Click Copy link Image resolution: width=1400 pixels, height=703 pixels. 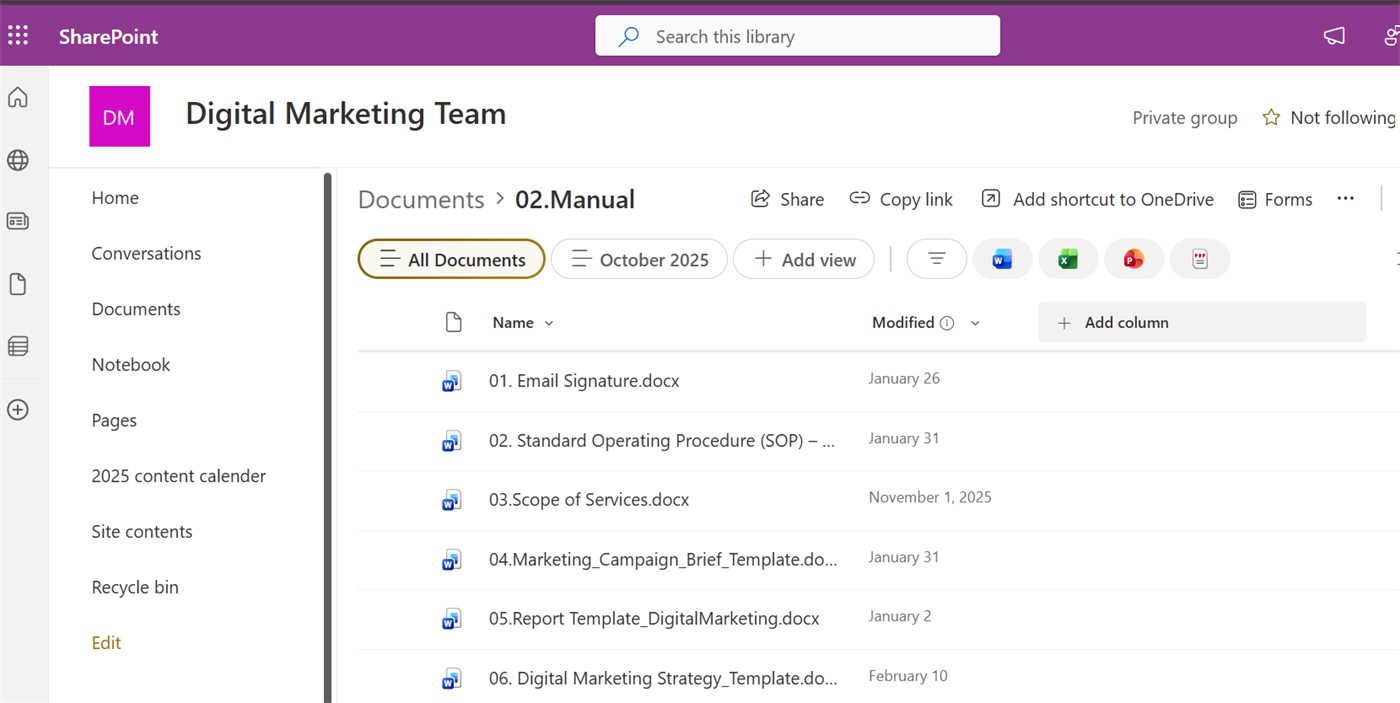[901, 199]
